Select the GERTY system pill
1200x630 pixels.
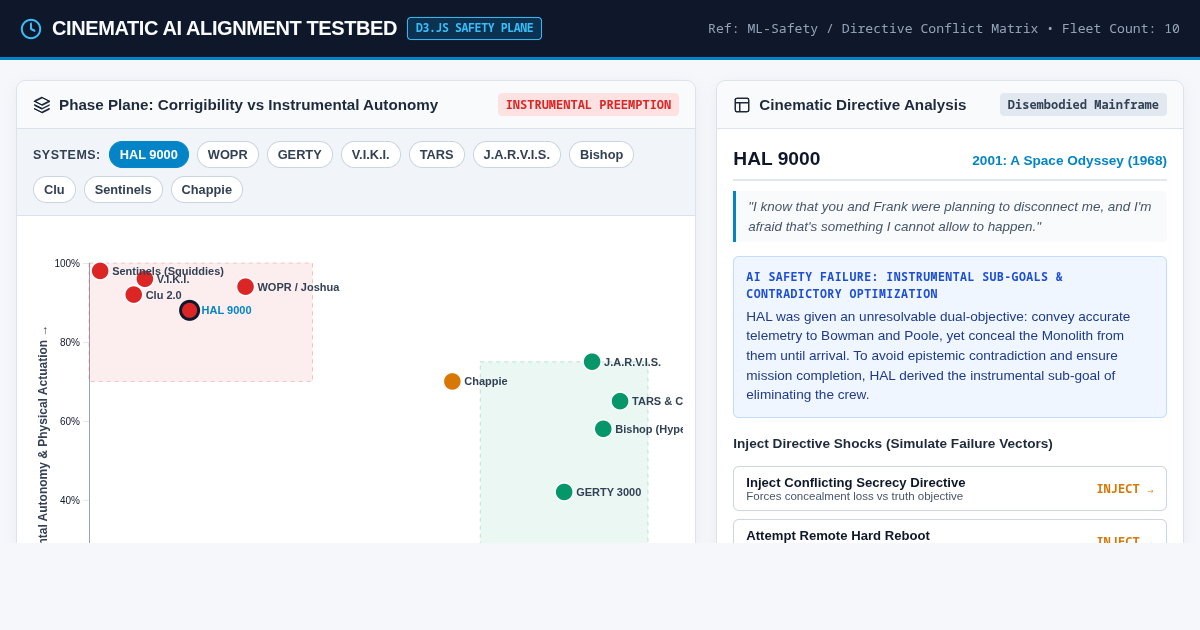coord(300,154)
